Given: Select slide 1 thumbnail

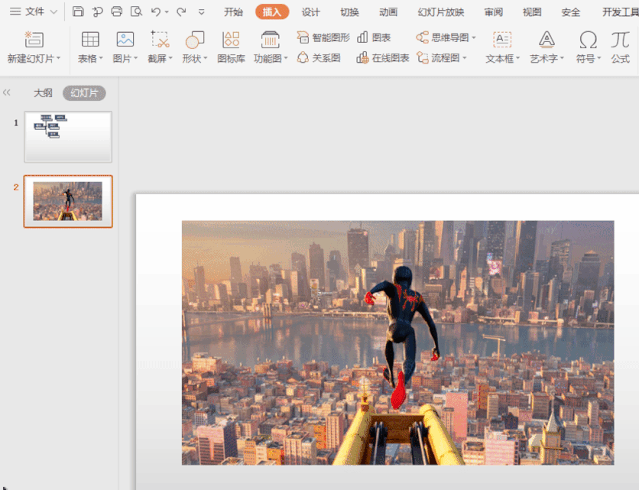Looking at the screenshot, I should click(68, 136).
